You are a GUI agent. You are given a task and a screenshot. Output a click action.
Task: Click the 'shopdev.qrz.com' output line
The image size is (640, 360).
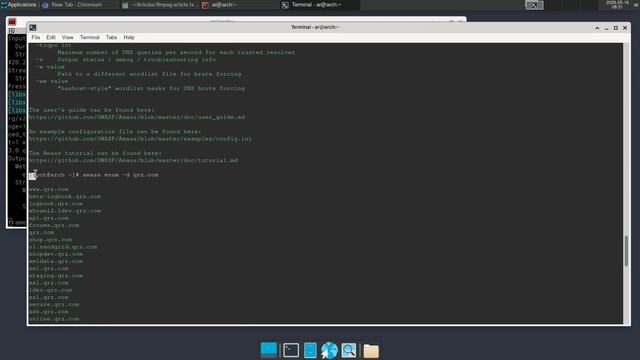click(56, 254)
